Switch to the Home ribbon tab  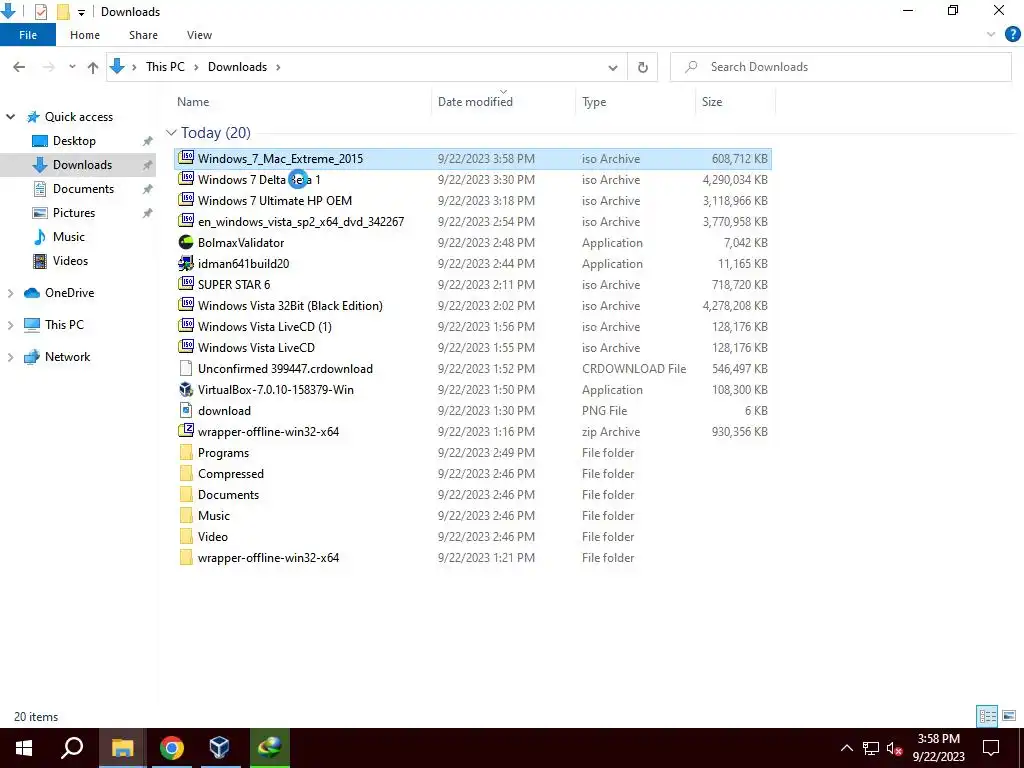point(85,35)
